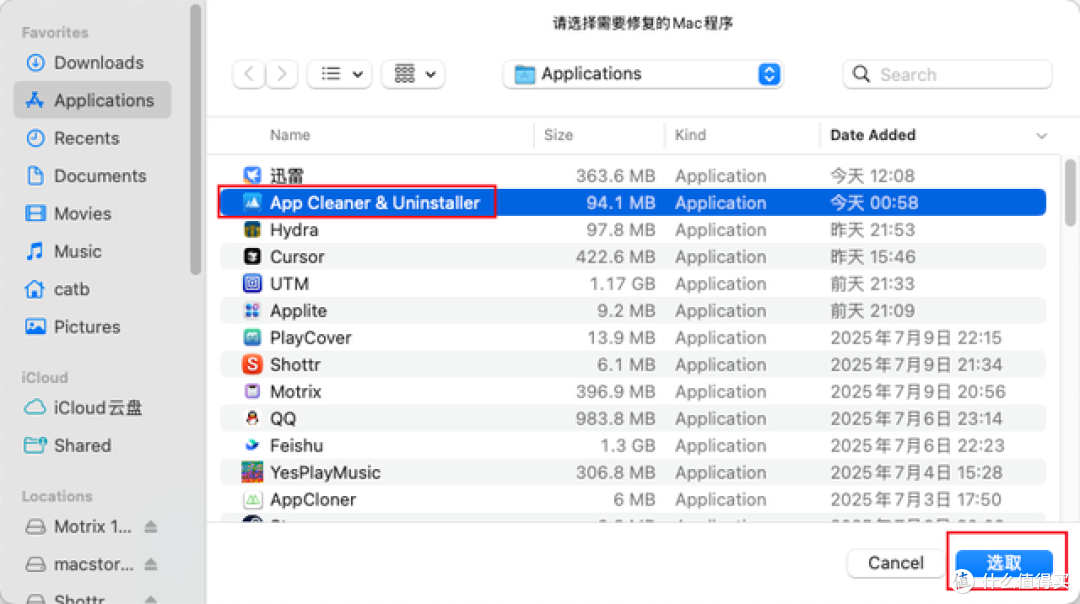The width and height of the screenshot is (1080, 604).
Task: Click the size "422.6 MB" for Cursor
Action: (615, 256)
